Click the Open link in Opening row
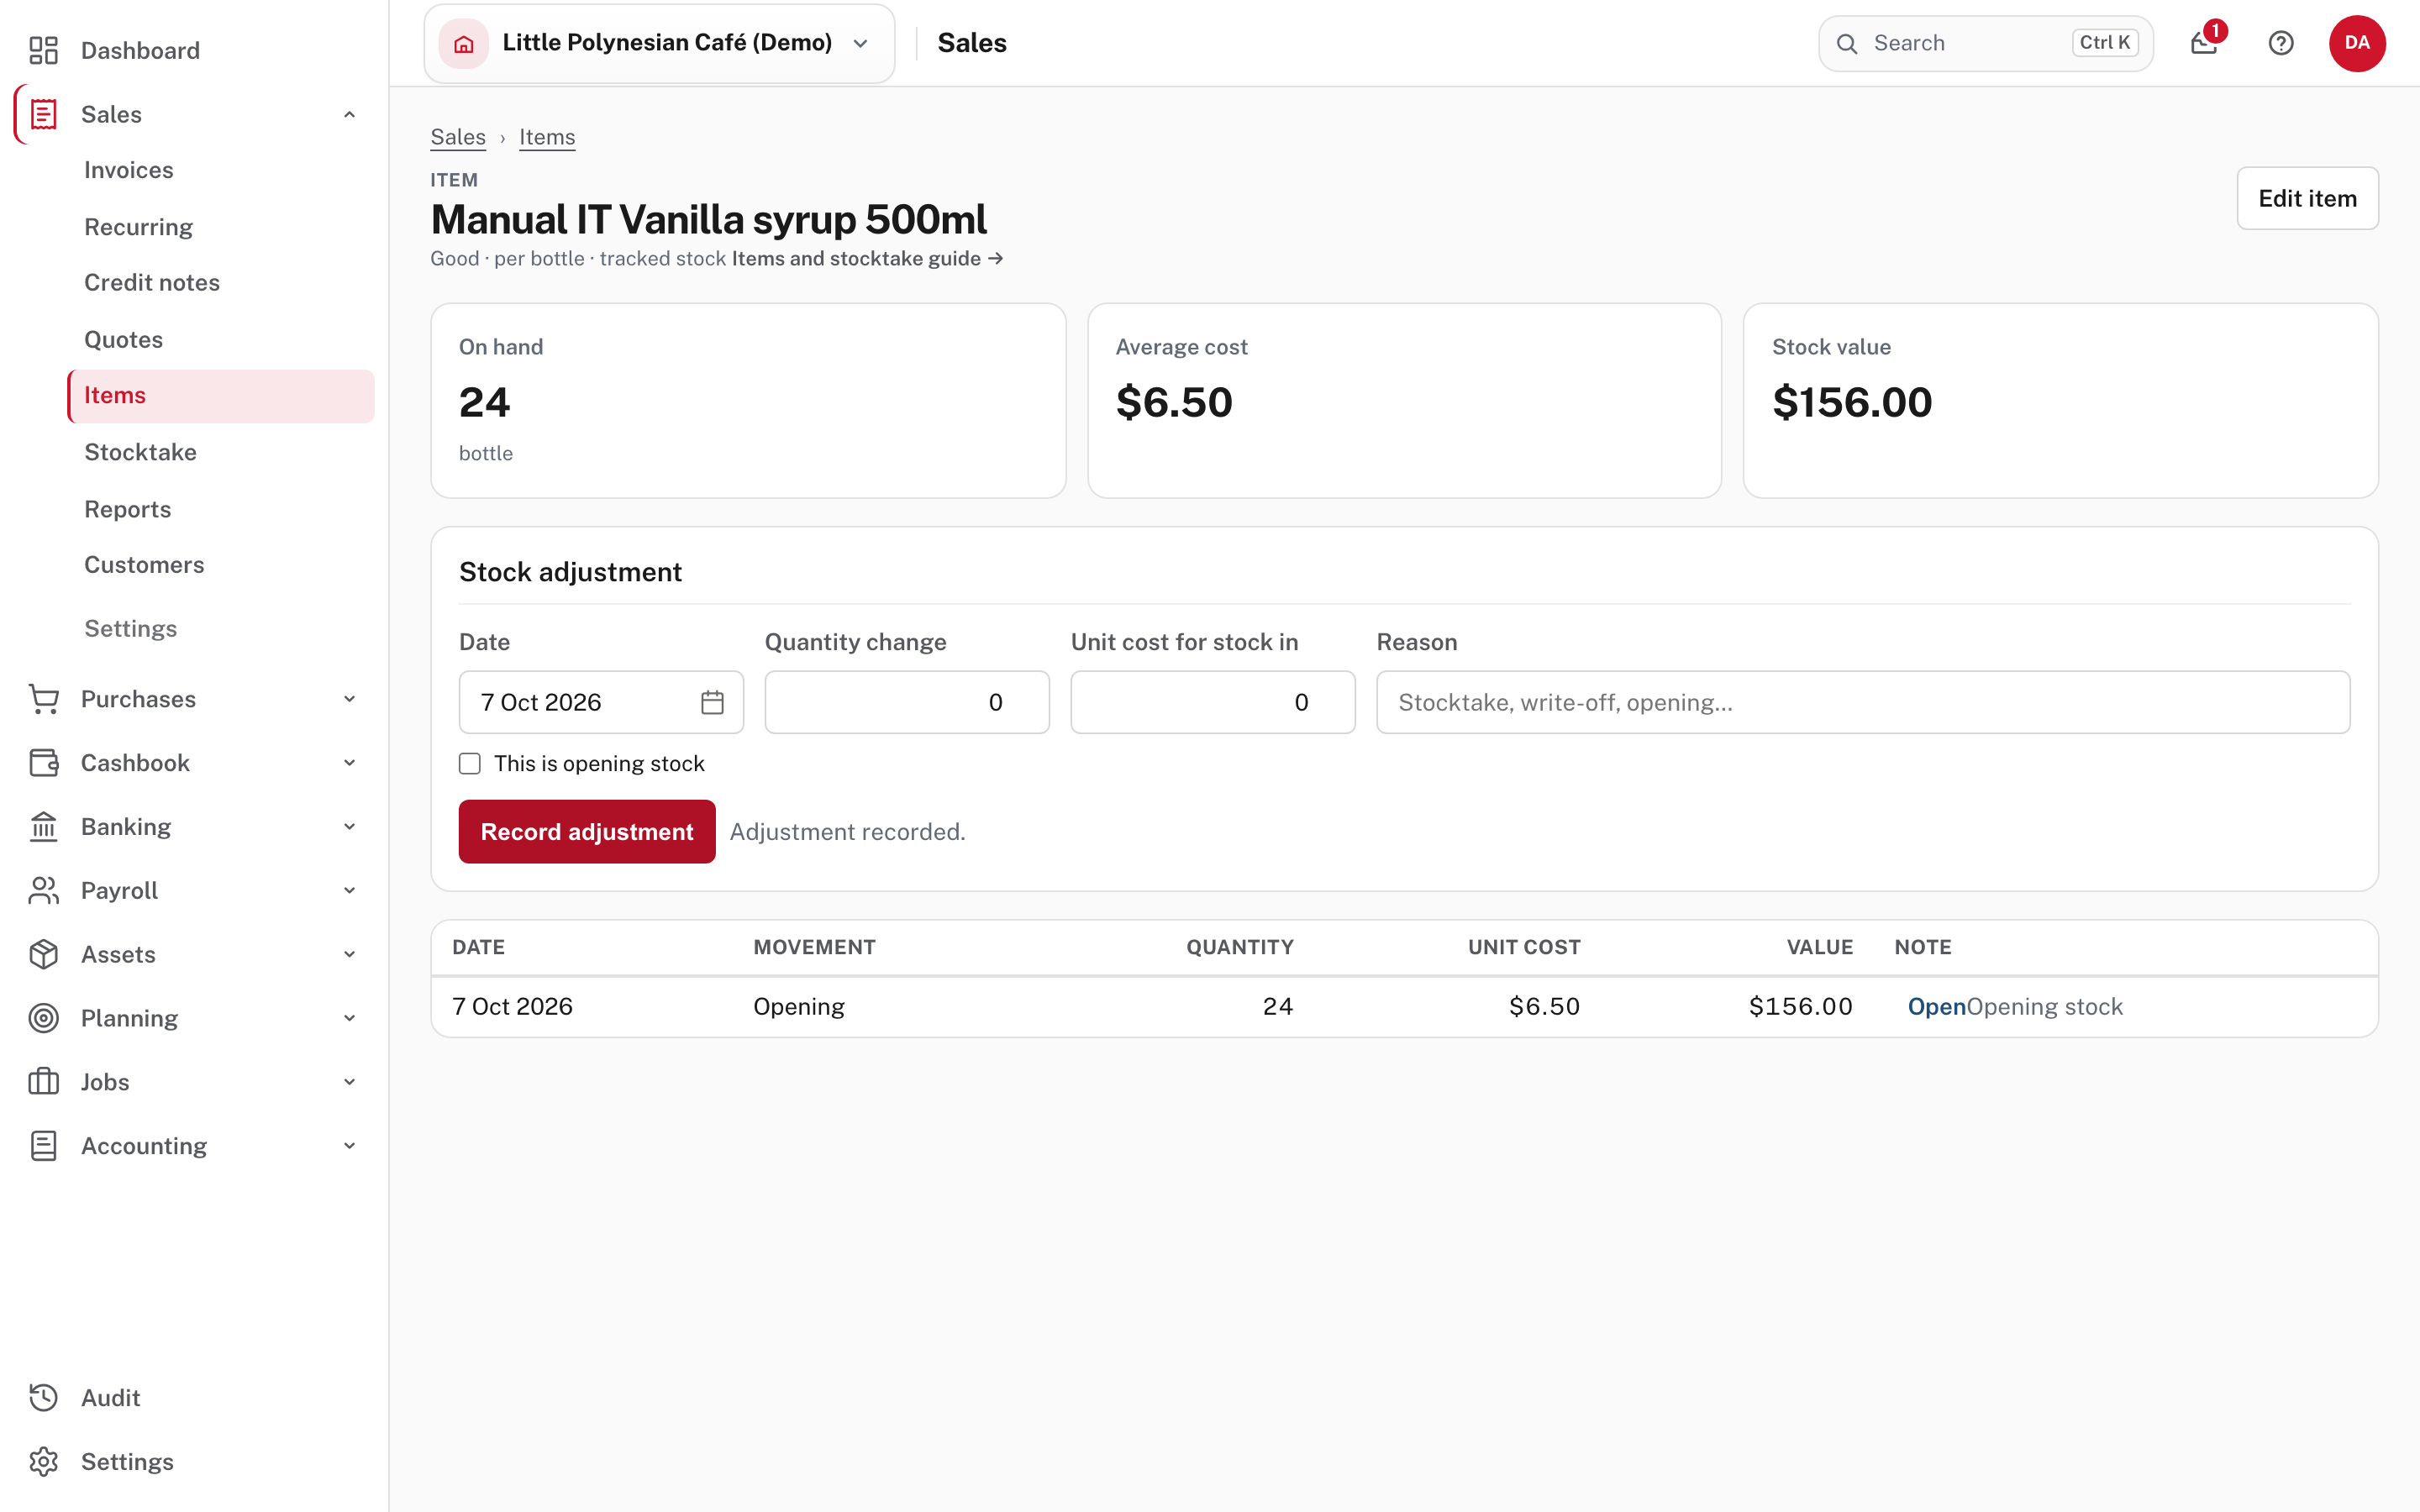Viewport: 2420px width, 1512px height. tap(1936, 1007)
